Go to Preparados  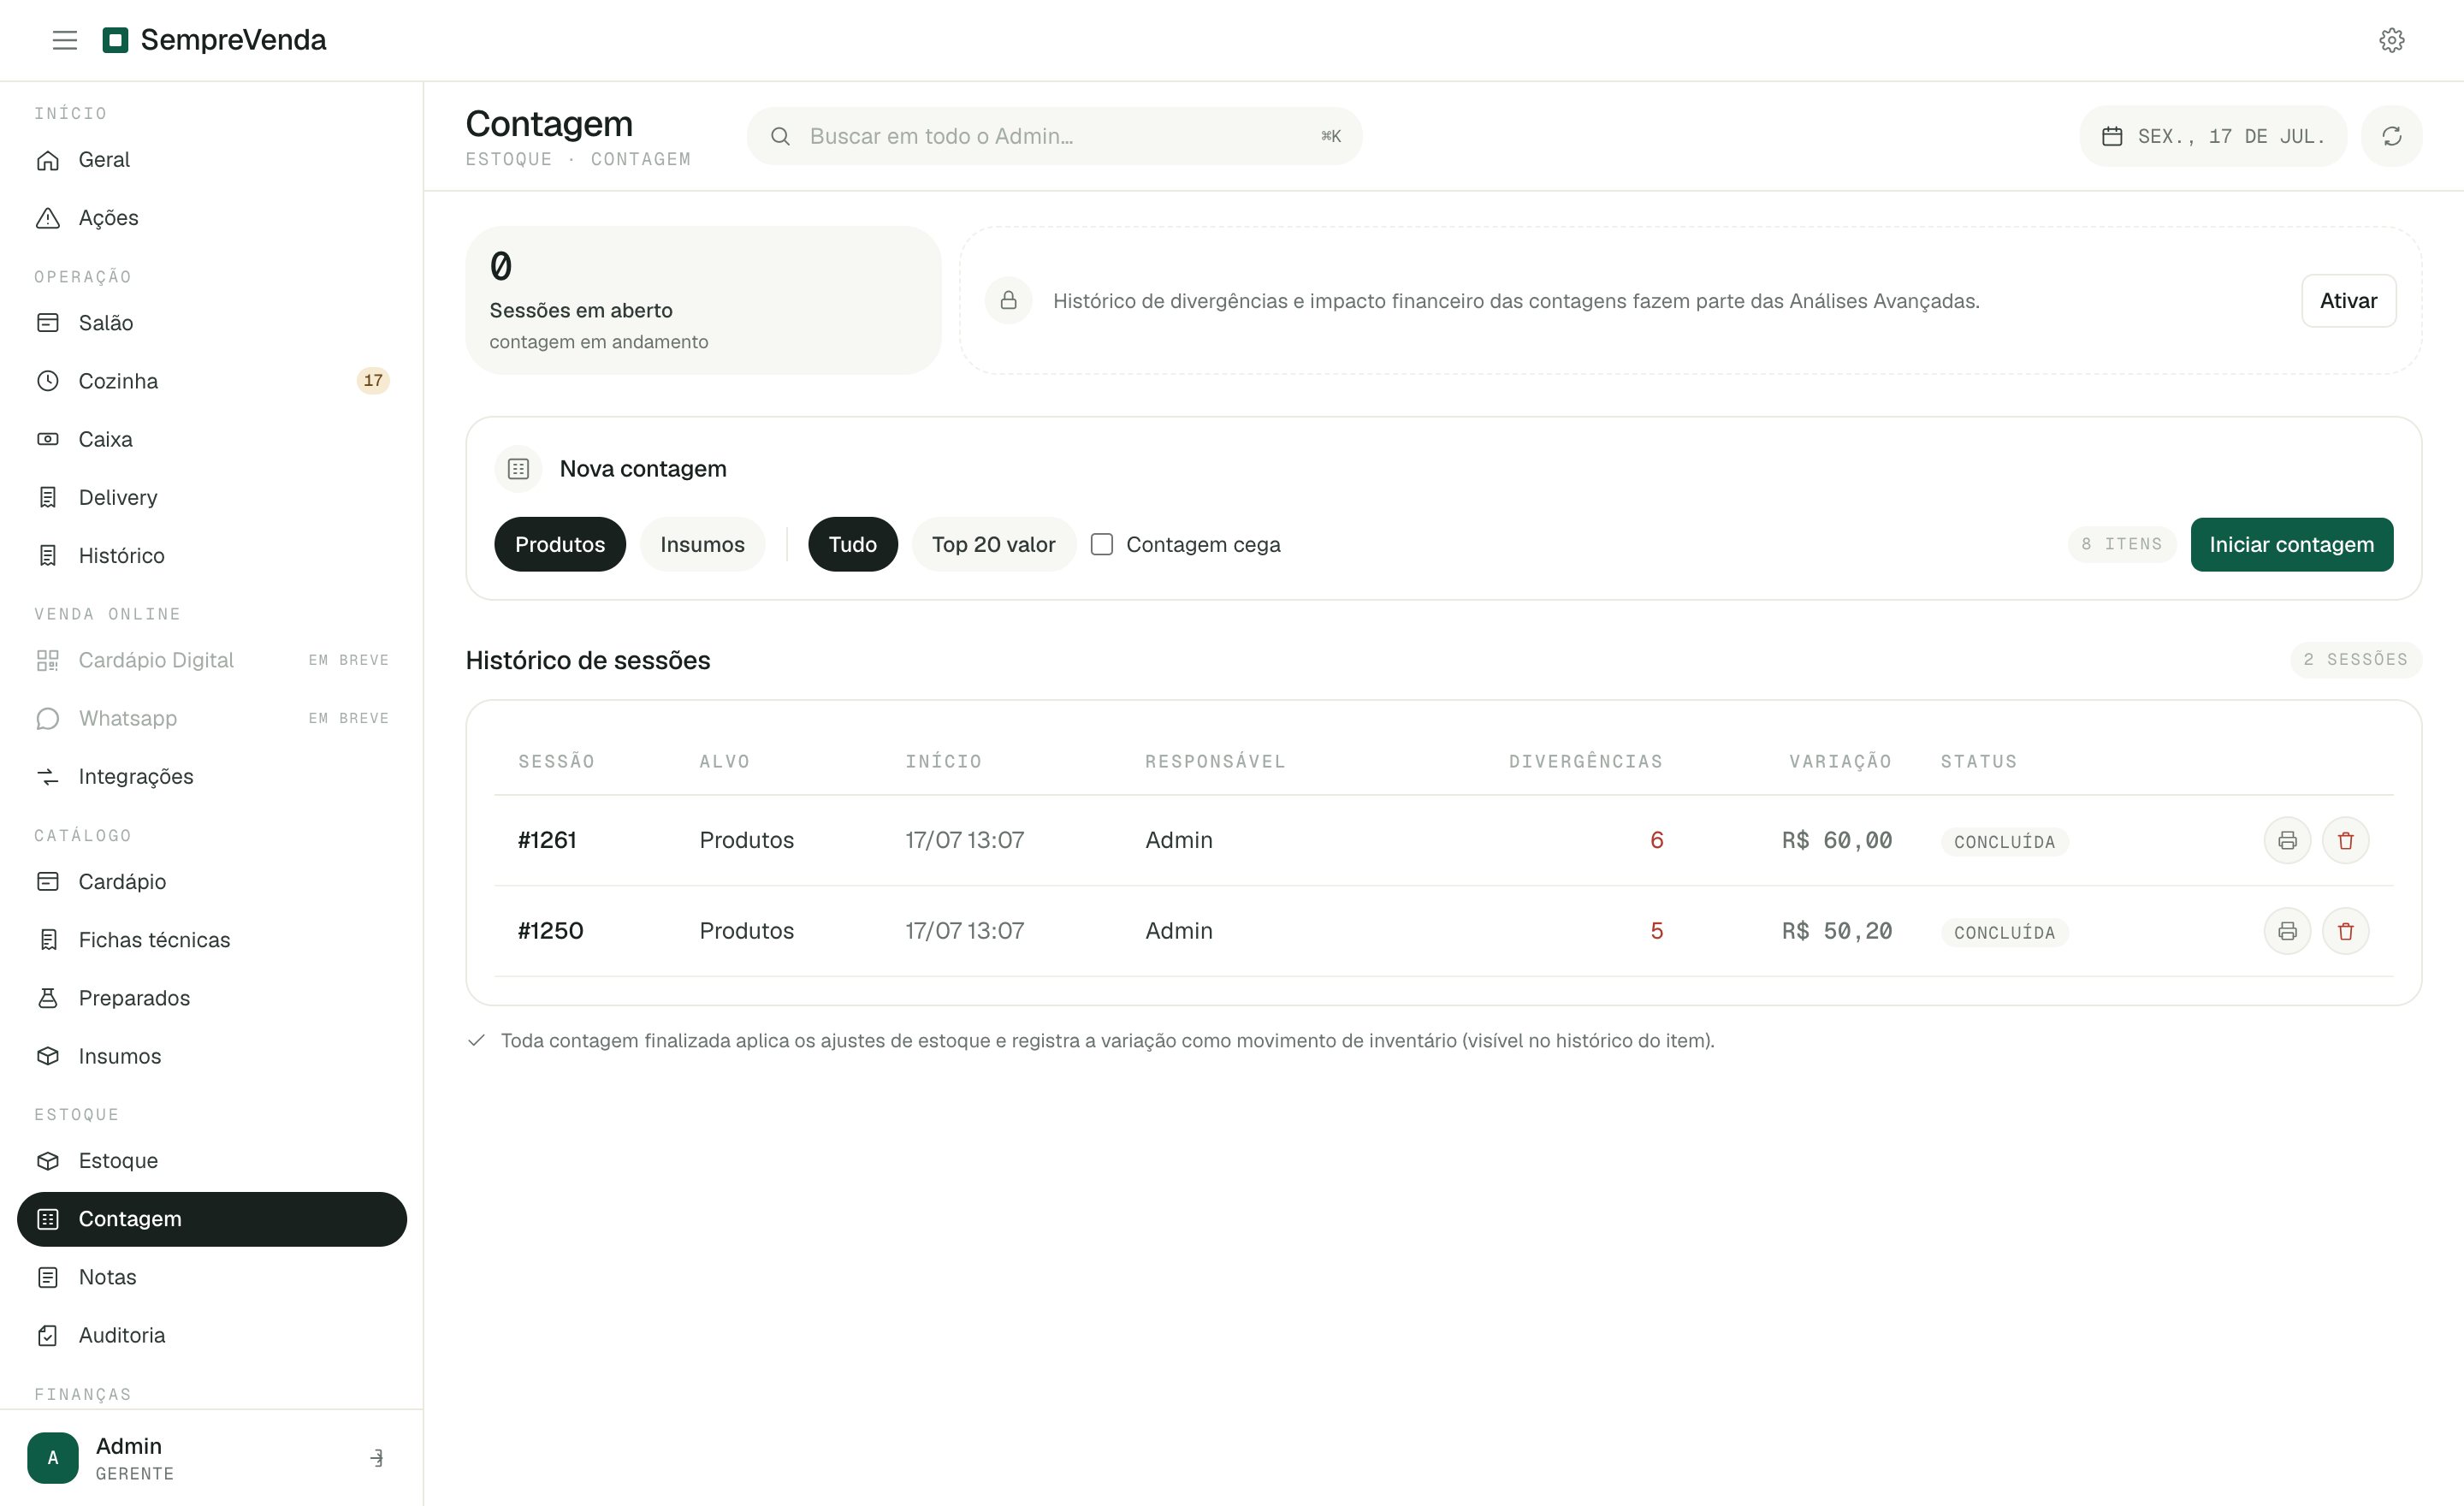(x=212, y=998)
